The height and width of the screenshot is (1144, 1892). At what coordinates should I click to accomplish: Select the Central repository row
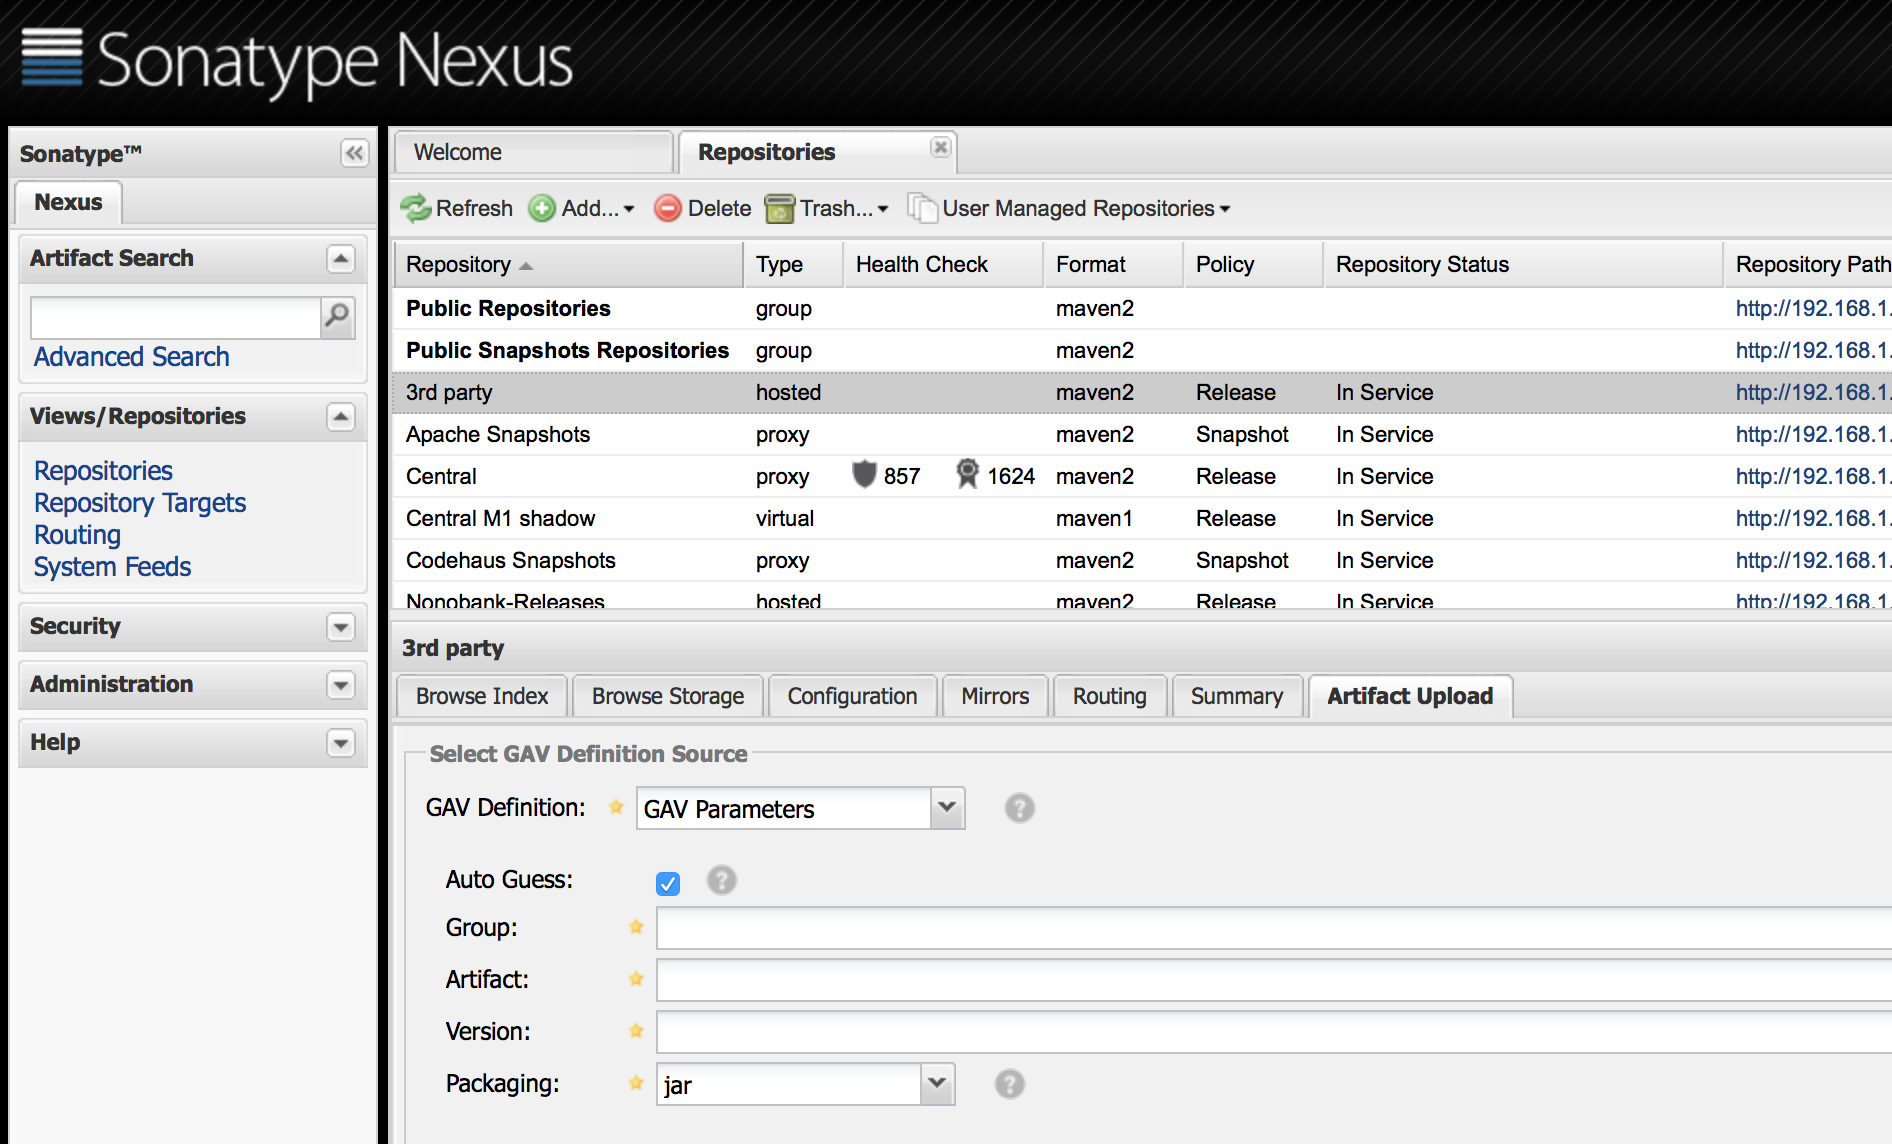(x=1141, y=476)
